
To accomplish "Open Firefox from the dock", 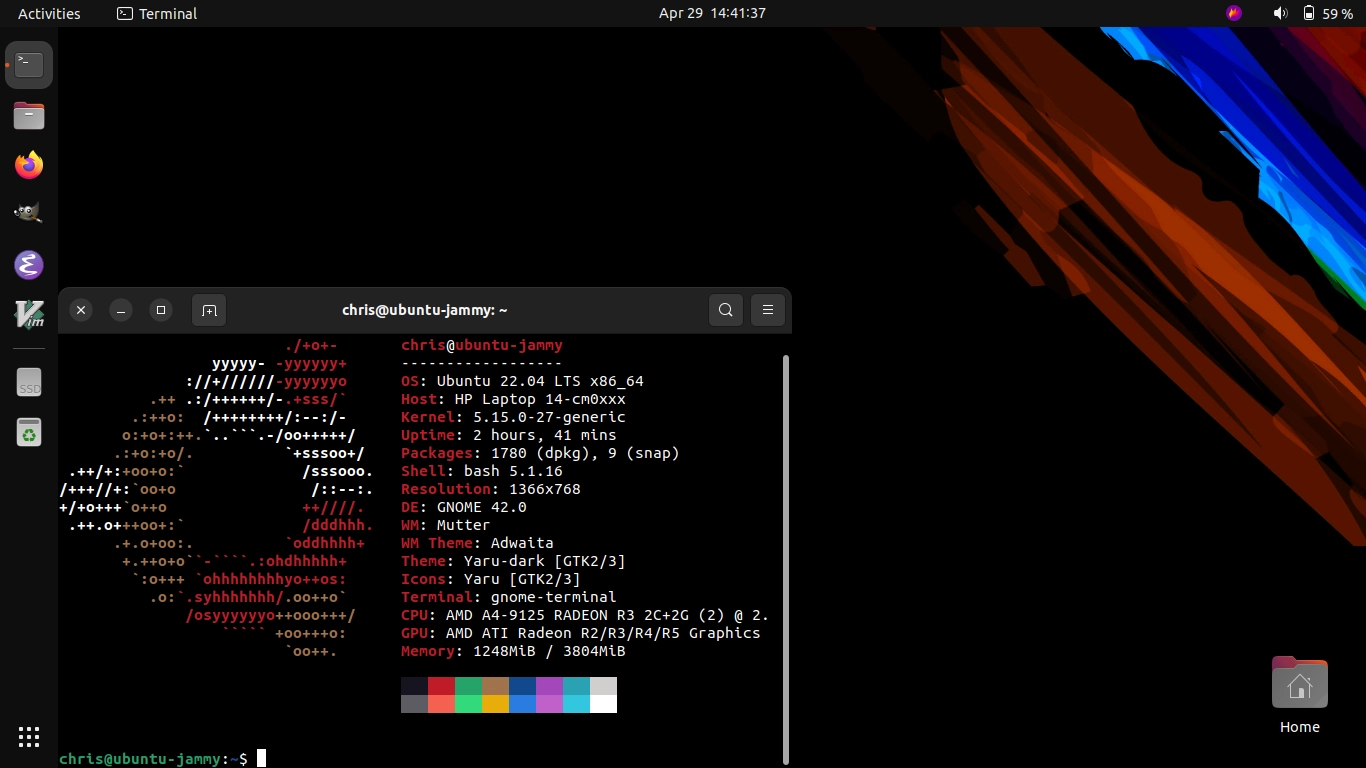I will coord(29,165).
